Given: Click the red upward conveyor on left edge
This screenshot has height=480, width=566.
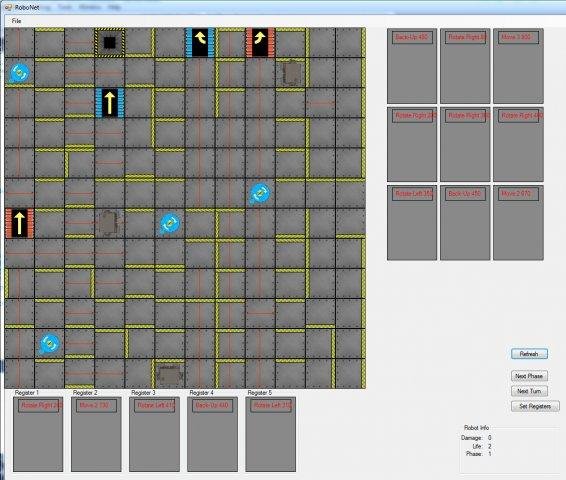Looking at the screenshot, I should coord(19,223).
